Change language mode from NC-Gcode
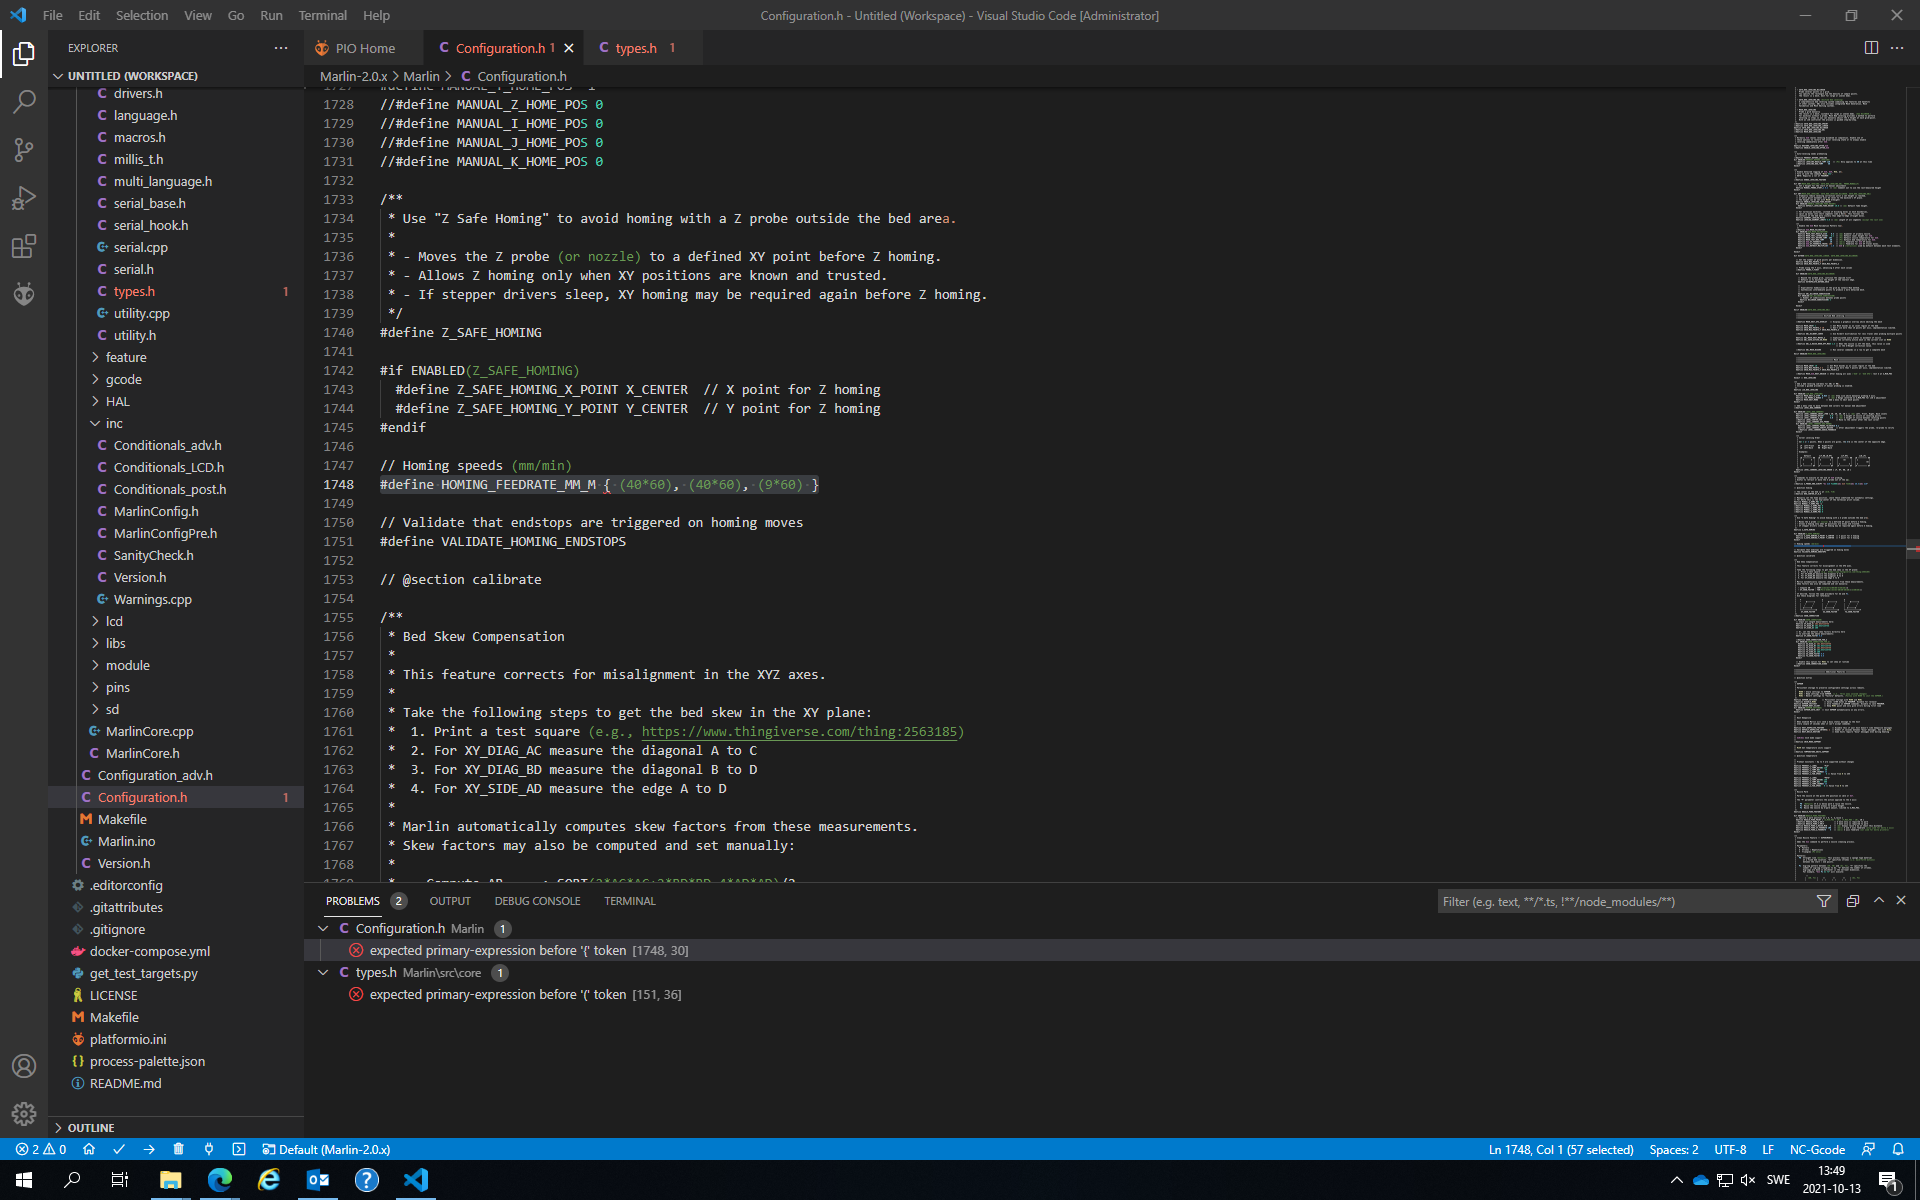This screenshot has height=1200, width=1920. click(1817, 1149)
